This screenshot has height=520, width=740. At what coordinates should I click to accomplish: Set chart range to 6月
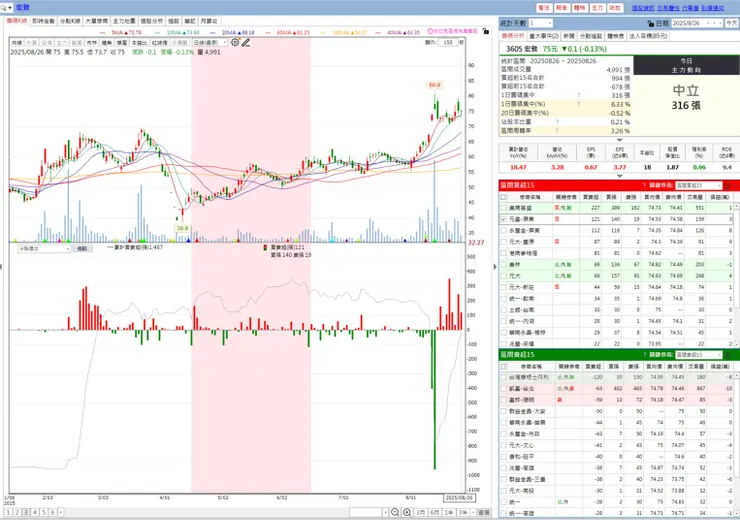point(434,512)
